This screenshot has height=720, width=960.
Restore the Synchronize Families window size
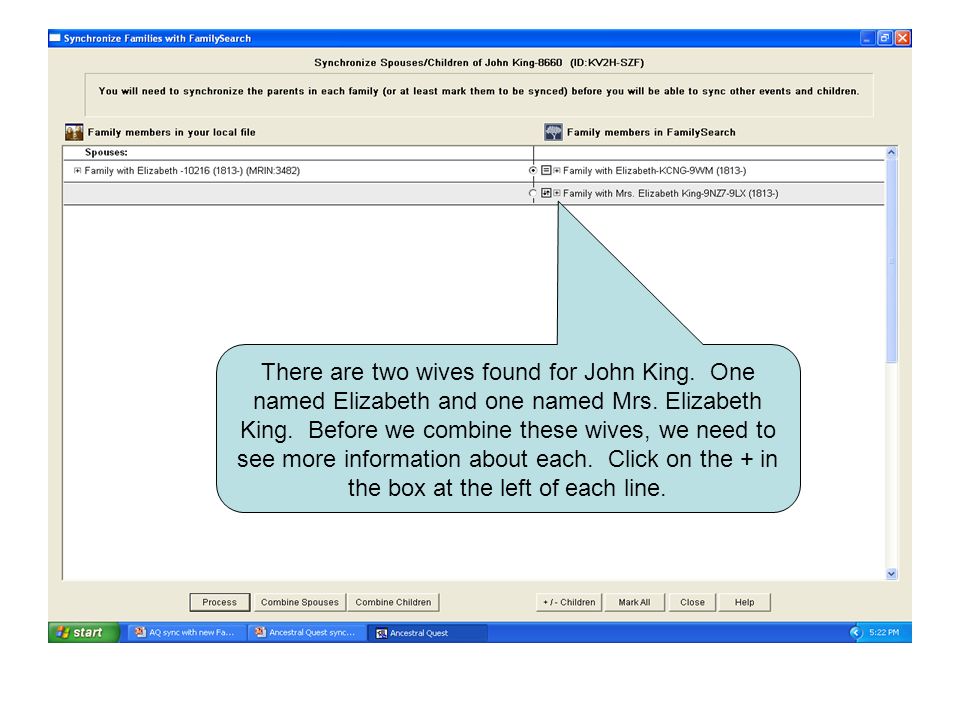[885, 38]
